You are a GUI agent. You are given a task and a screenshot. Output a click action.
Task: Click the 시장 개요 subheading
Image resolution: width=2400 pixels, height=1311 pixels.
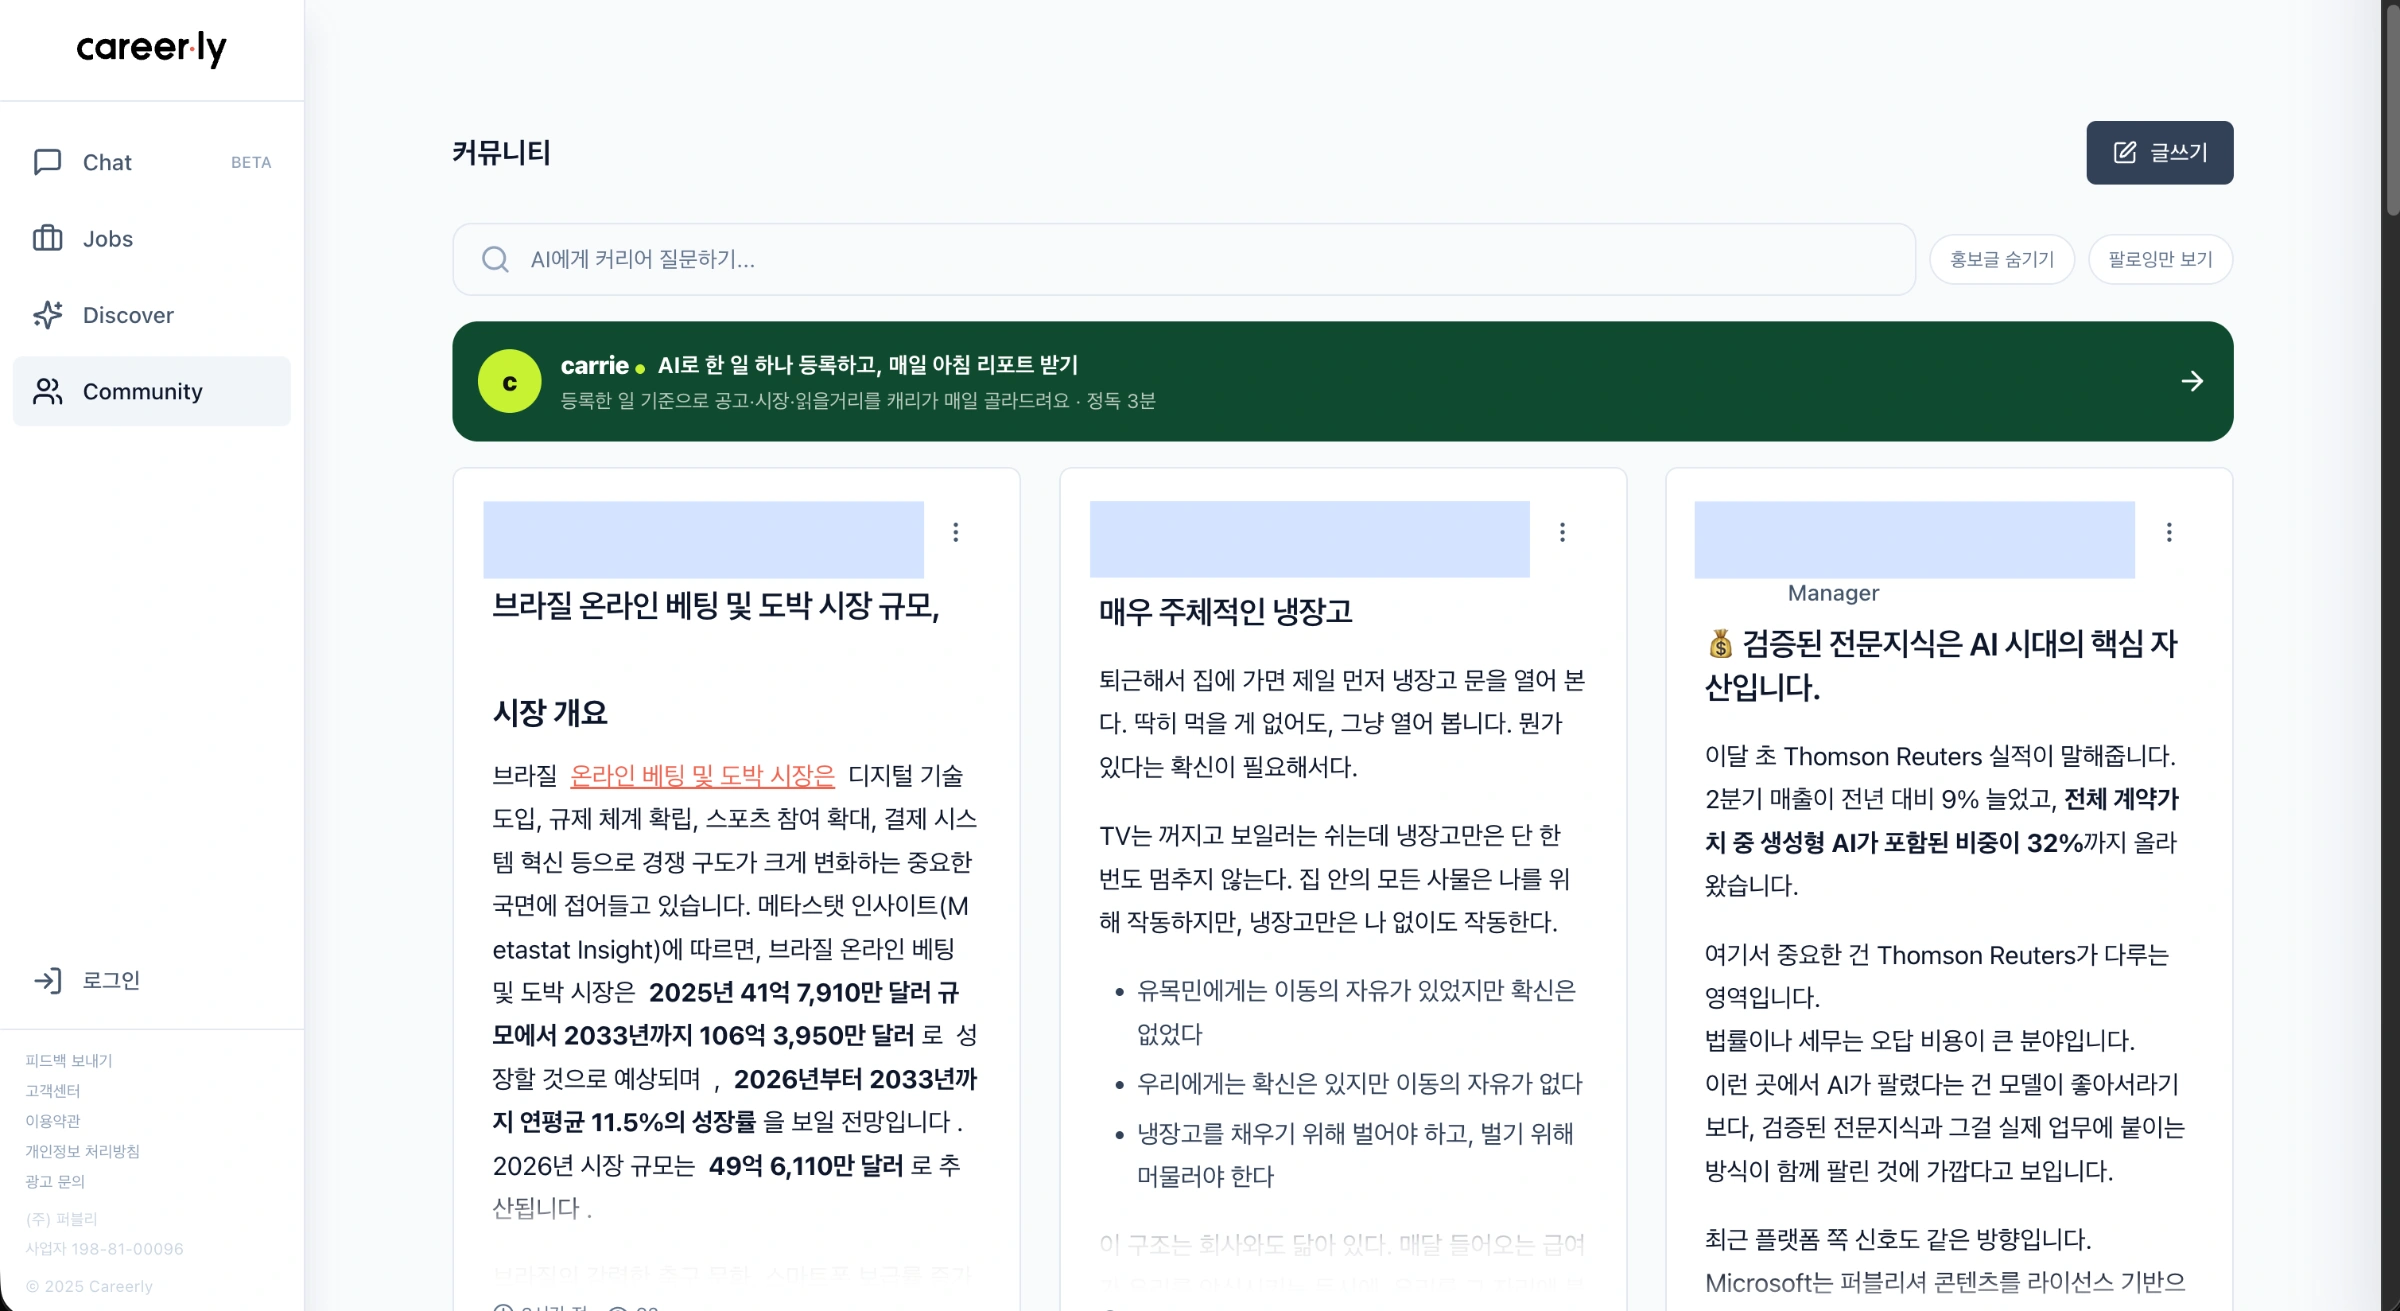coord(550,713)
